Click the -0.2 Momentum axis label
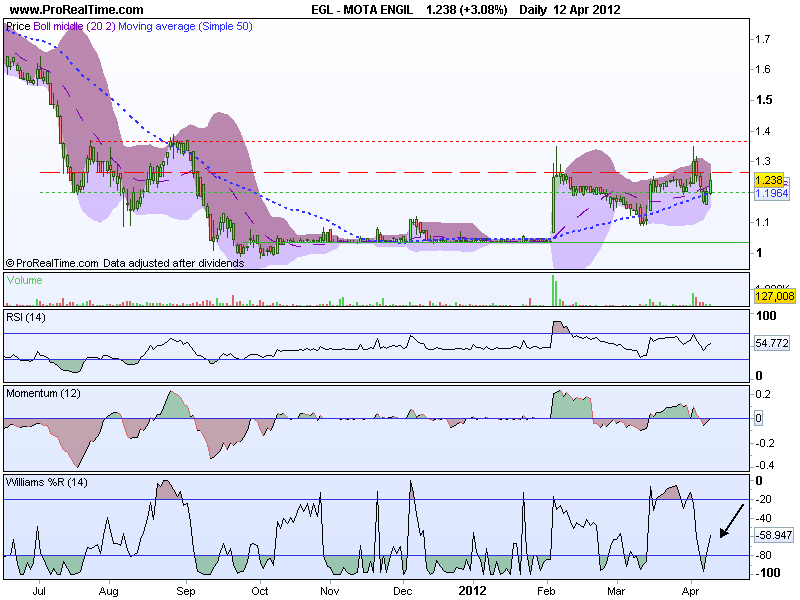Image resolution: width=800 pixels, height=600 pixels. pos(765,443)
